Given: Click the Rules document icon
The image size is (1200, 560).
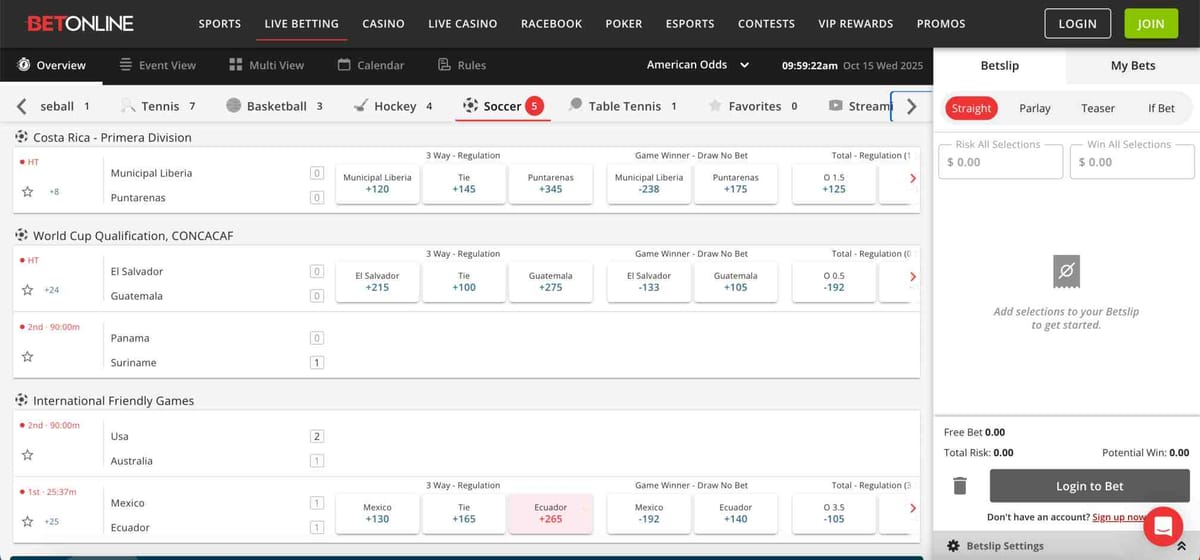Looking at the screenshot, I should coord(445,65).
